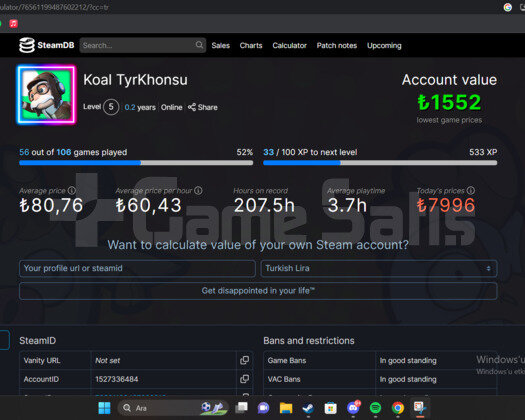This screenshot has width=525, height=420.
Task: Open the Patch notes page
Action: pos(337,45)
